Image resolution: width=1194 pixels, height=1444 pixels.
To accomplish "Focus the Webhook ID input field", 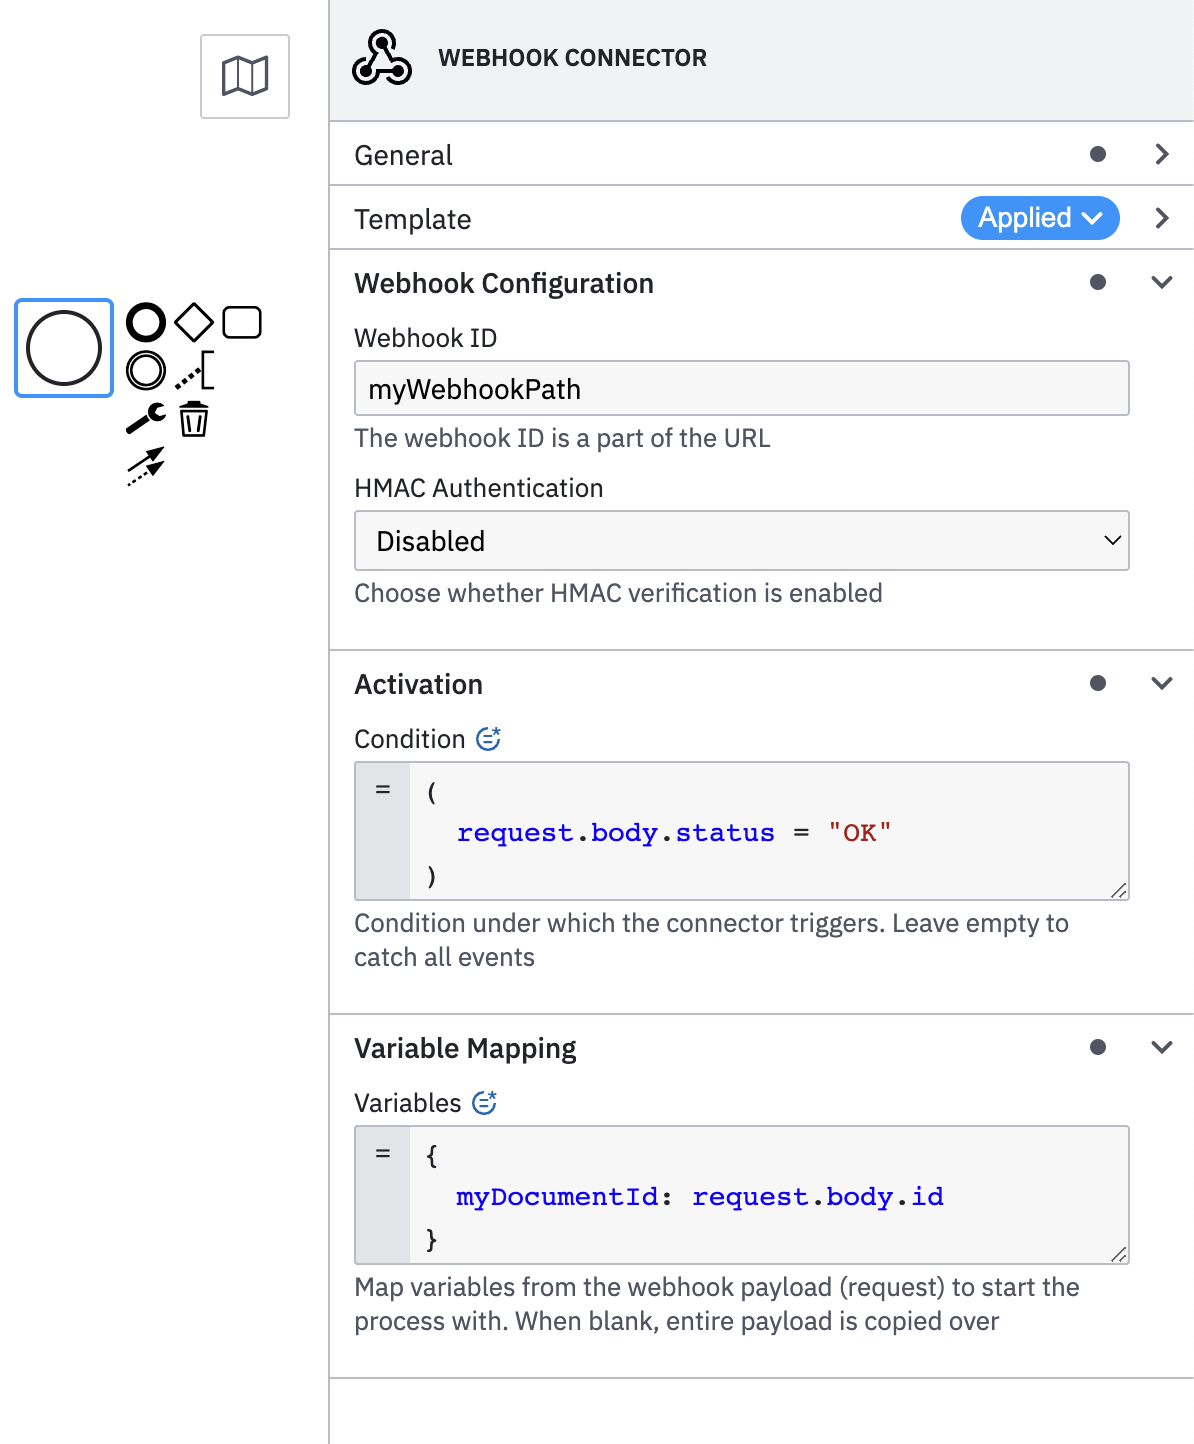I will tap(741, 389).
